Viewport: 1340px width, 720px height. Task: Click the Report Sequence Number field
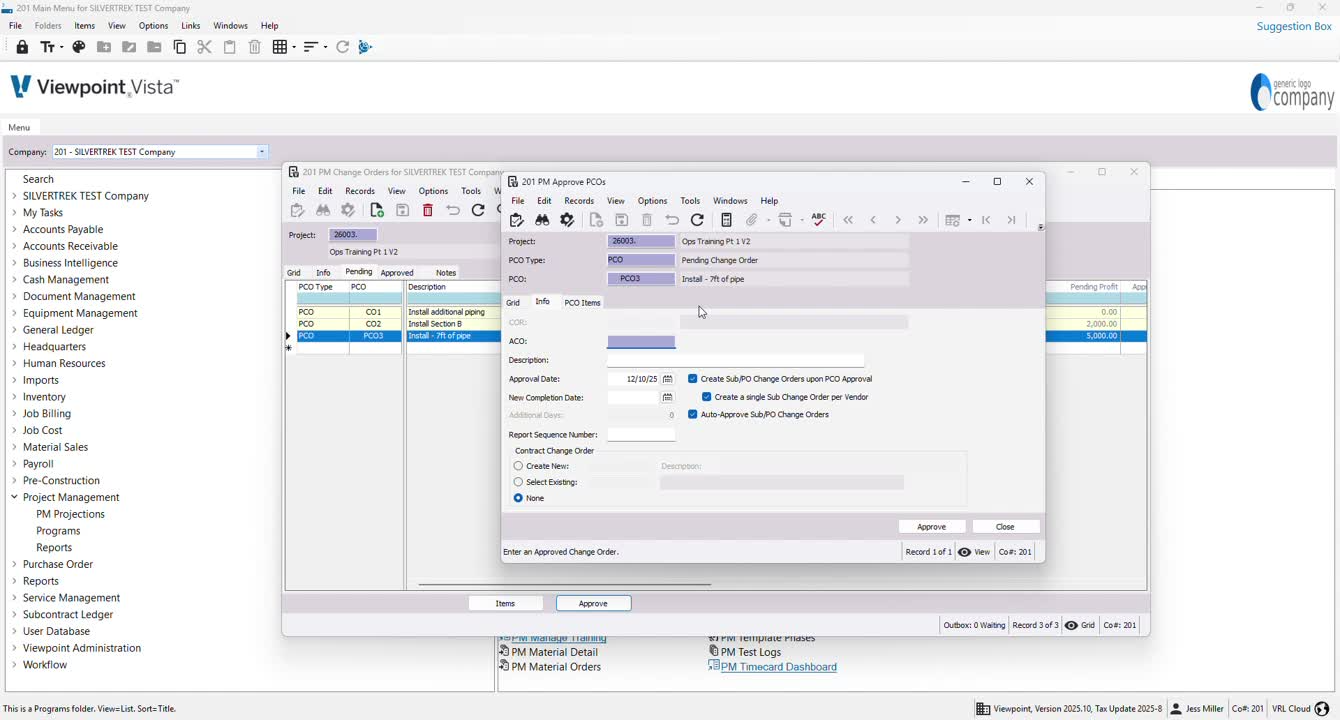[x=641, y=435]
